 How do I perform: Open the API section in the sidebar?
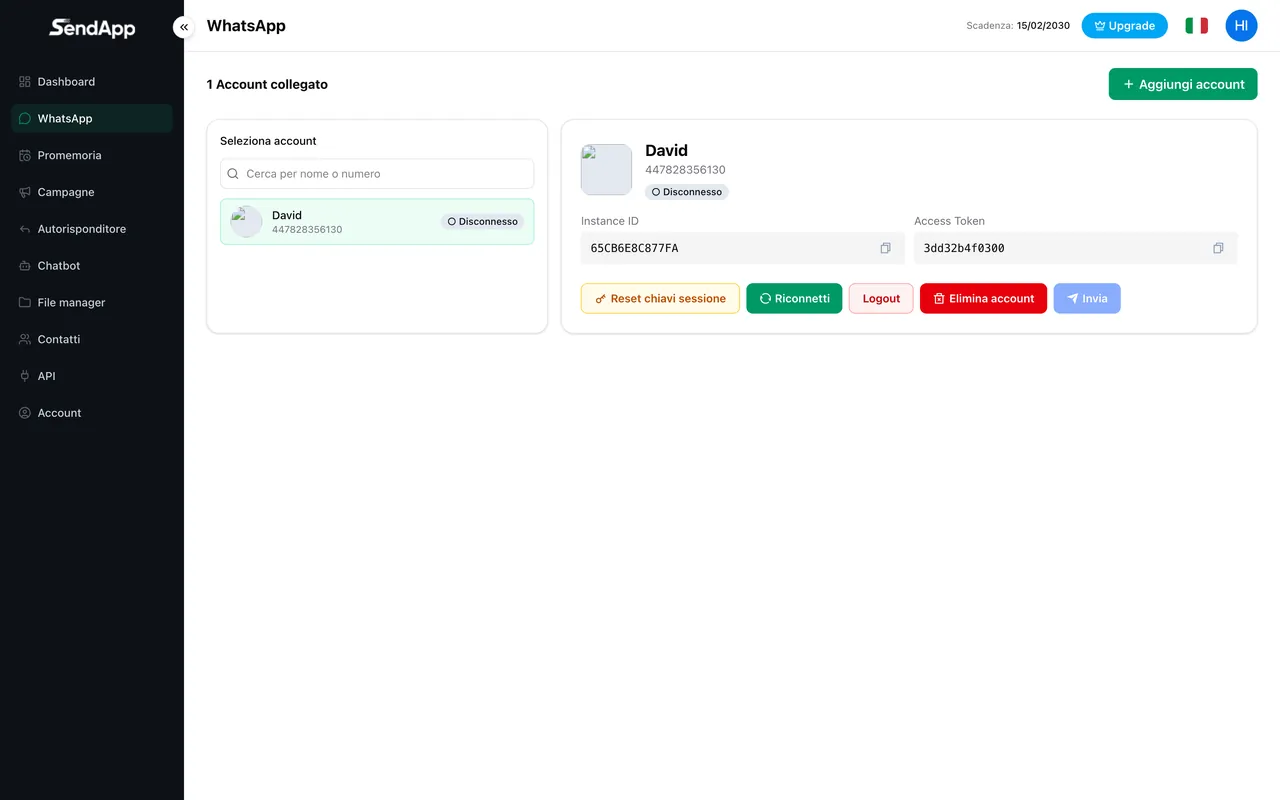click(92, 376)
